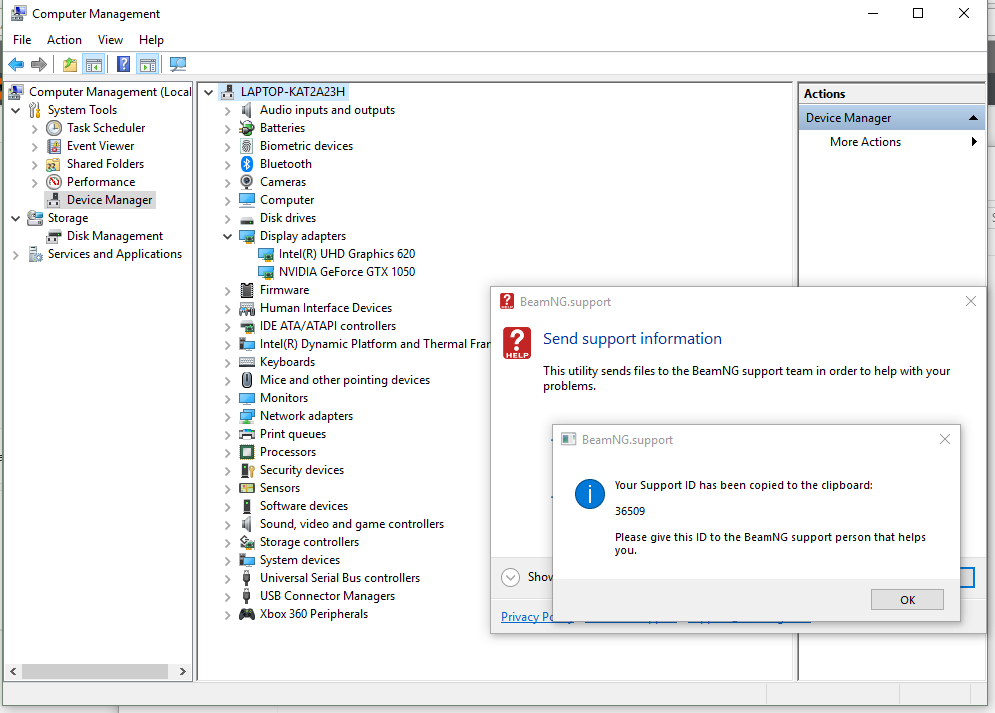Select Intel(R) UHD Graphics 620 adapter
The image size is (995, 713).
[346, 254]
